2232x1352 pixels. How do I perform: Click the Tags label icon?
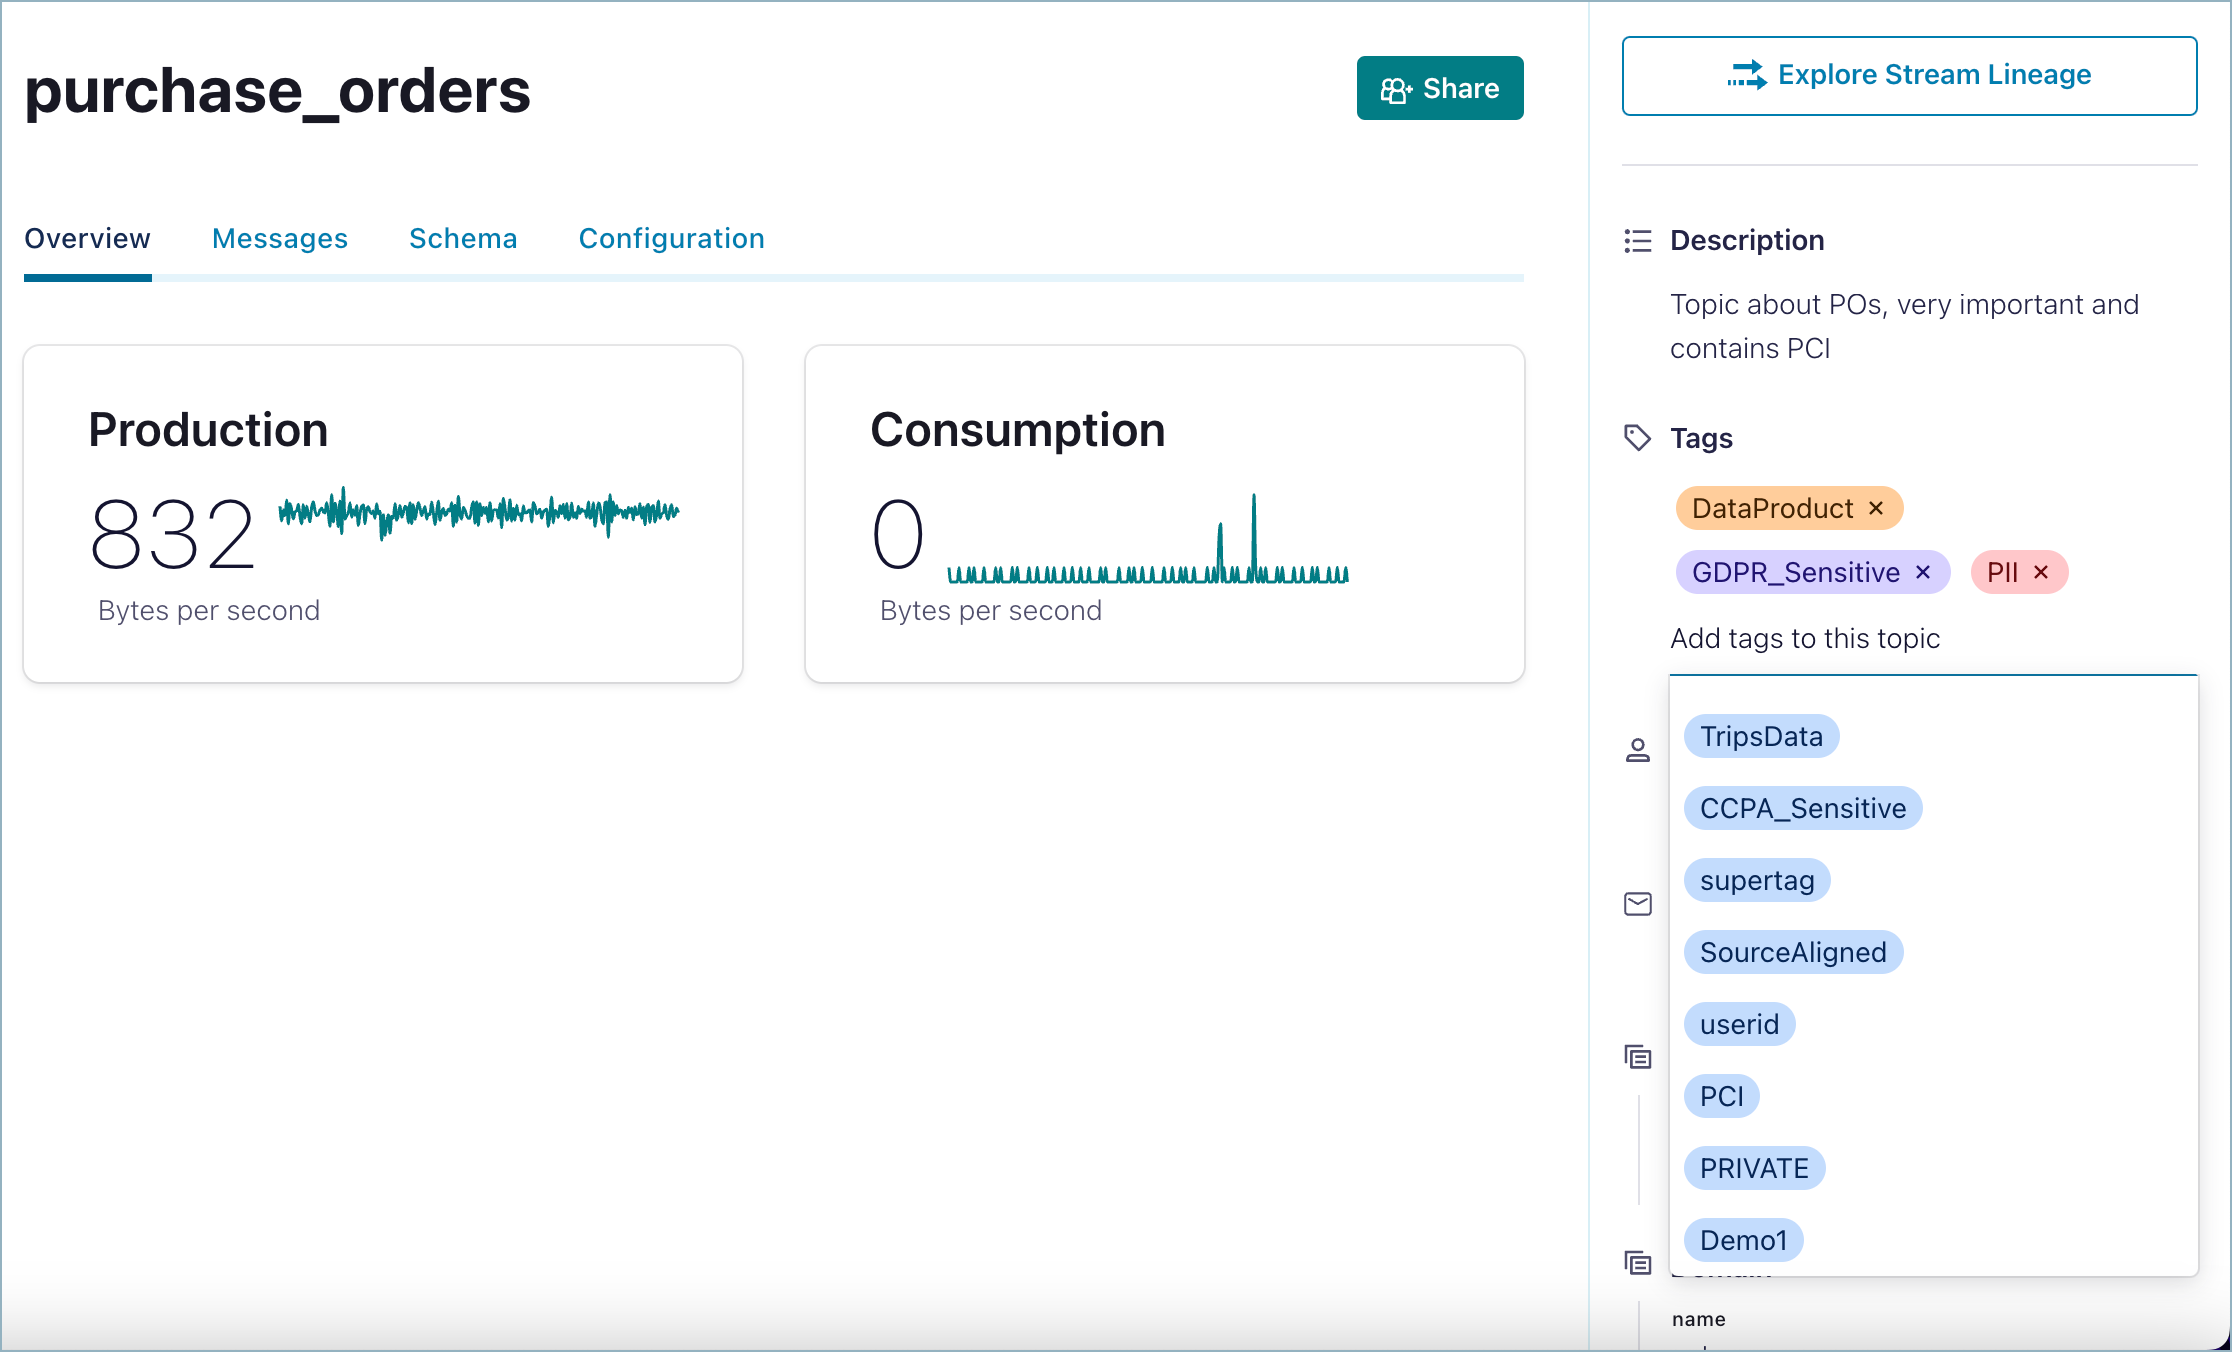(x=1637, y=438)
